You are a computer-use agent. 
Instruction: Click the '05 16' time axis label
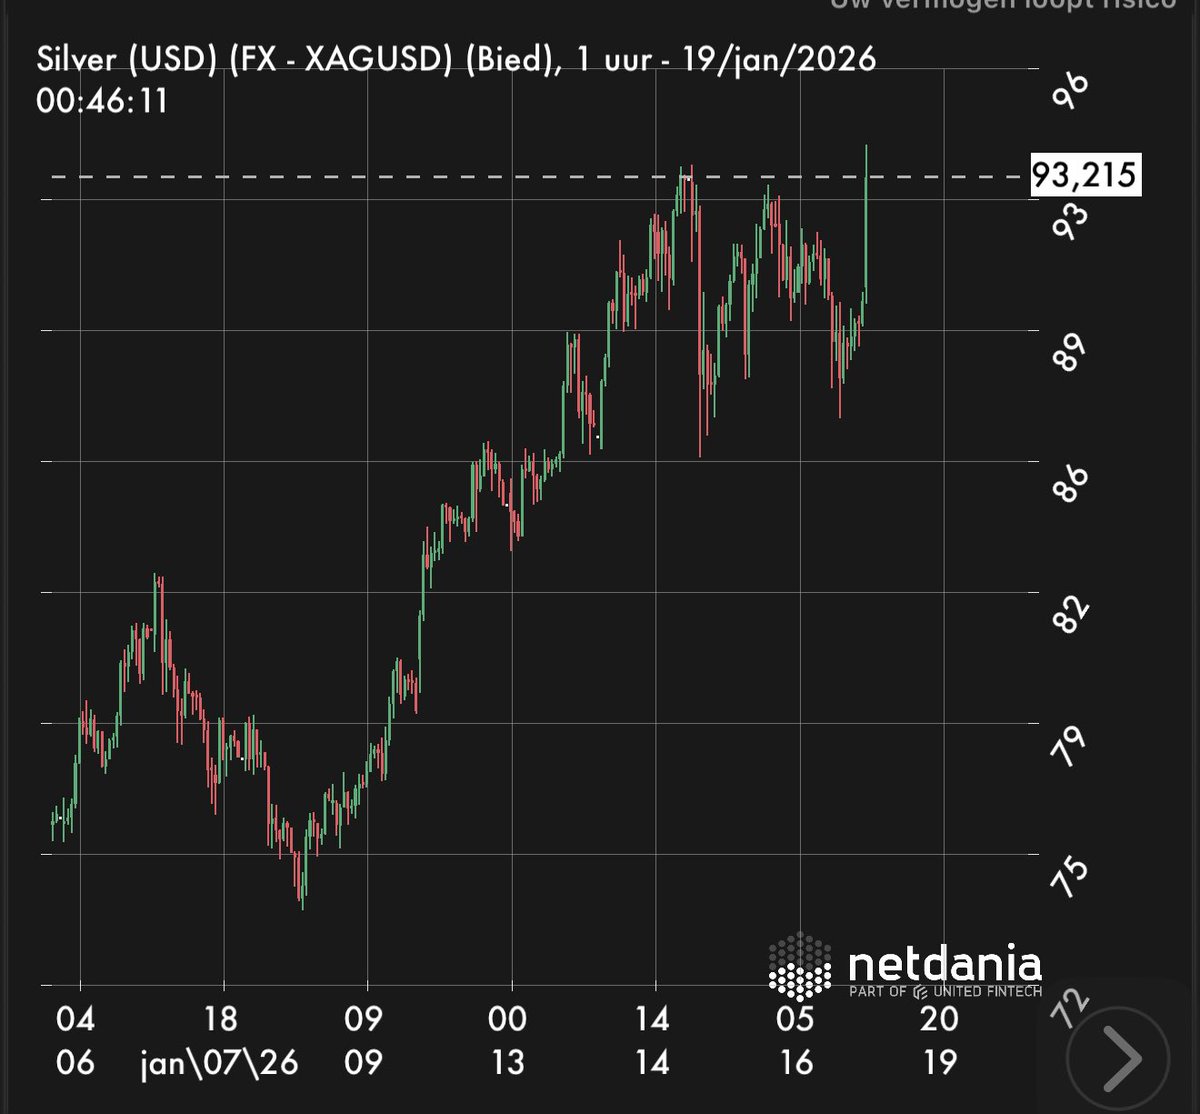797,1040
